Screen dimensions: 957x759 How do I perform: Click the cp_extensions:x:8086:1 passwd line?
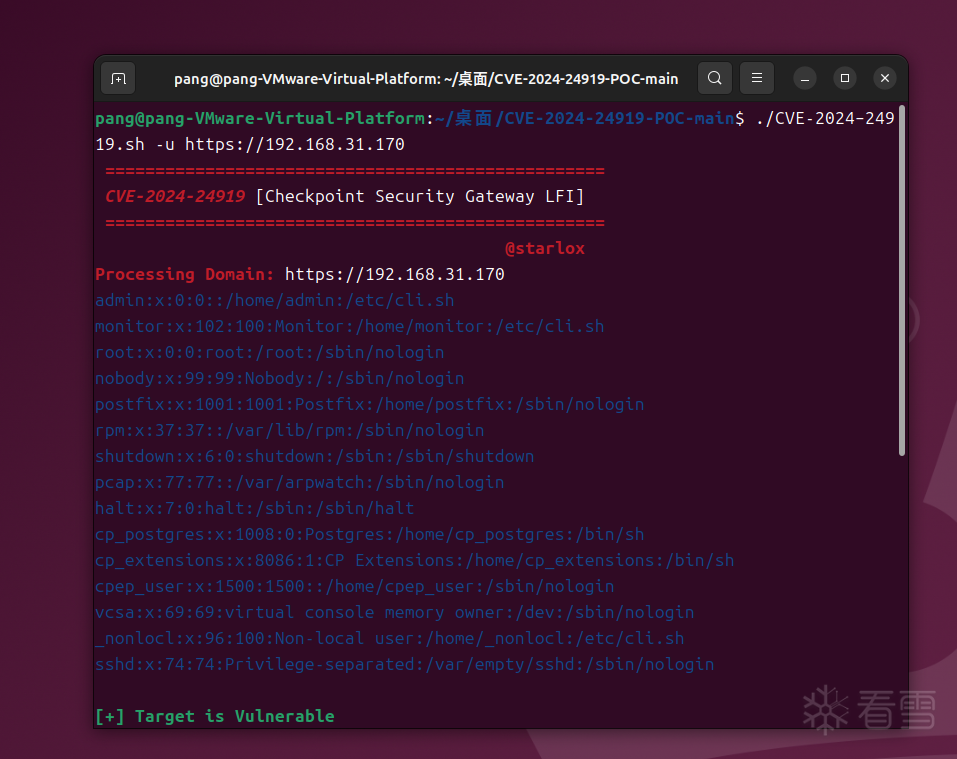tap(415, 561)
